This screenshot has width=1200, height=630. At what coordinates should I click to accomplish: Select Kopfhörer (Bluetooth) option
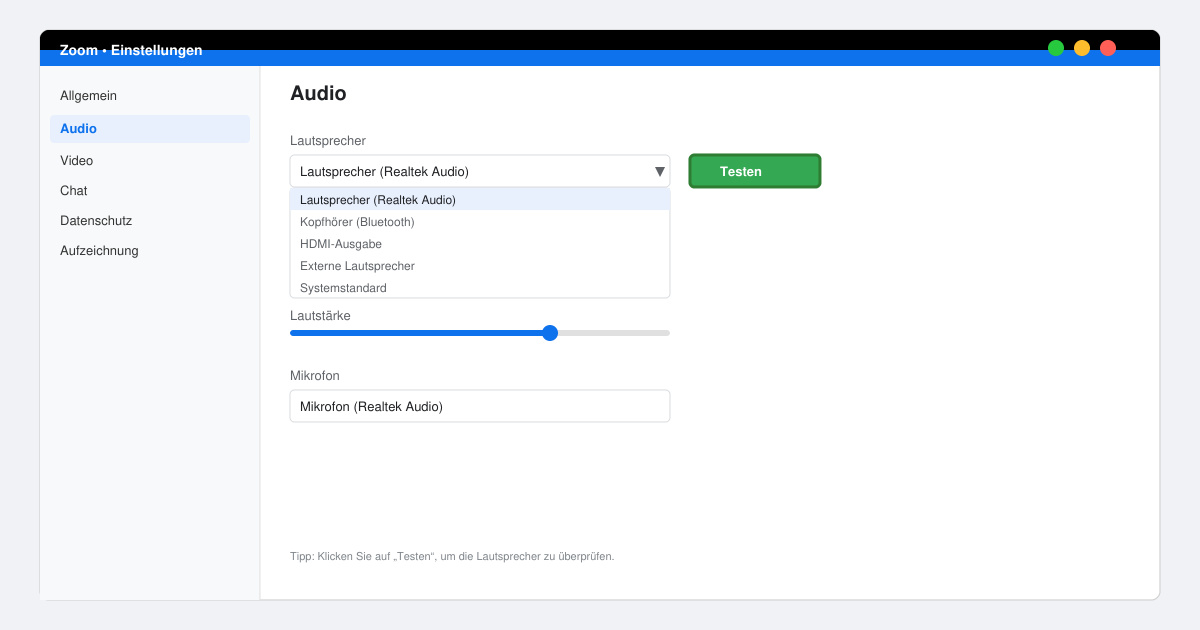(x=480, y=222)
